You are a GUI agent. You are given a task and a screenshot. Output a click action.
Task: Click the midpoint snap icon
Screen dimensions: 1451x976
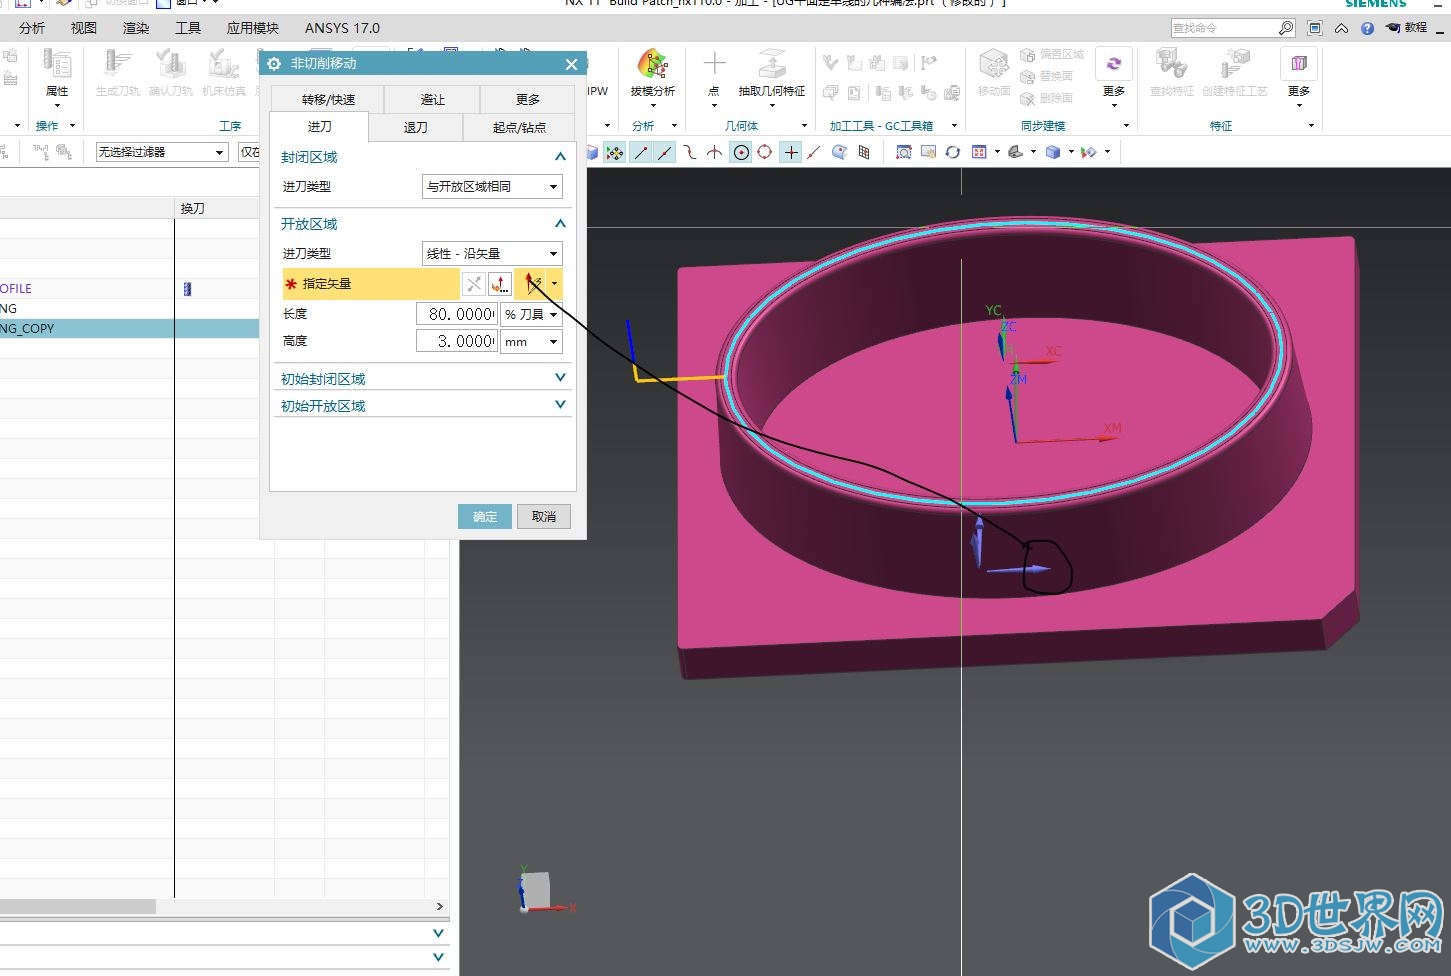[664, 152]
